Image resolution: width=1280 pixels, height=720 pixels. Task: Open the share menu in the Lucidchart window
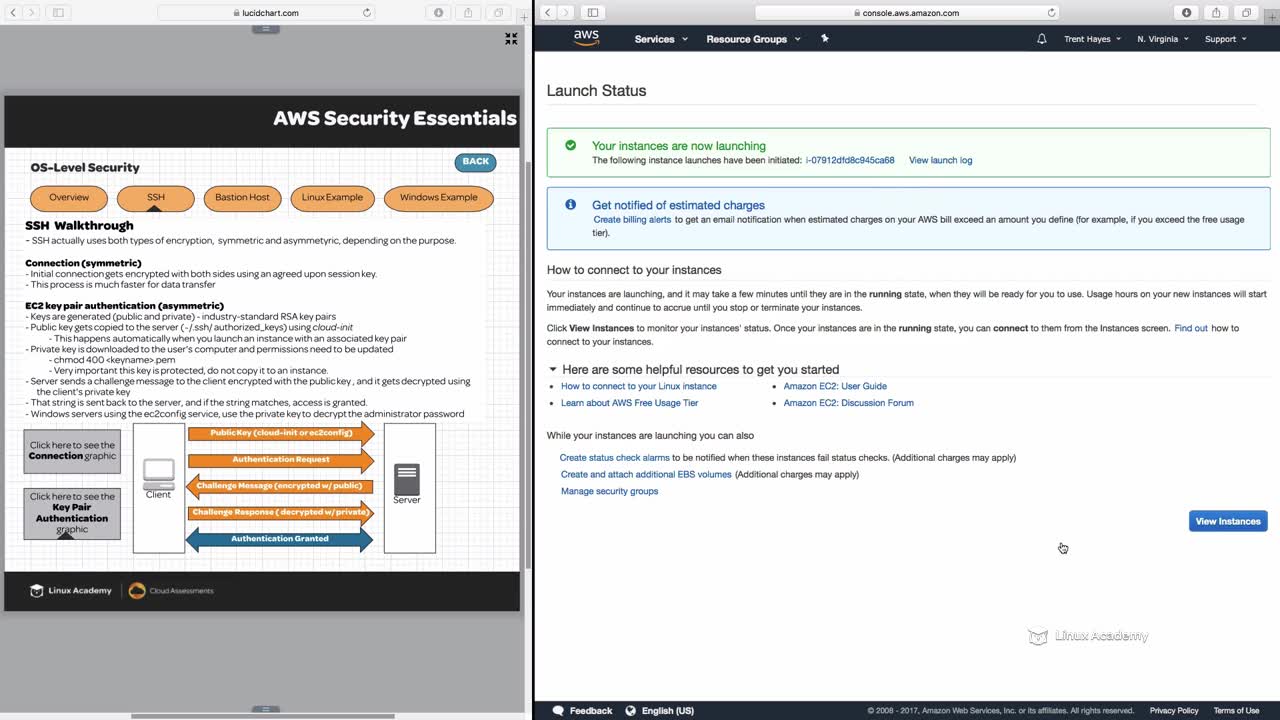coord(468,13)
